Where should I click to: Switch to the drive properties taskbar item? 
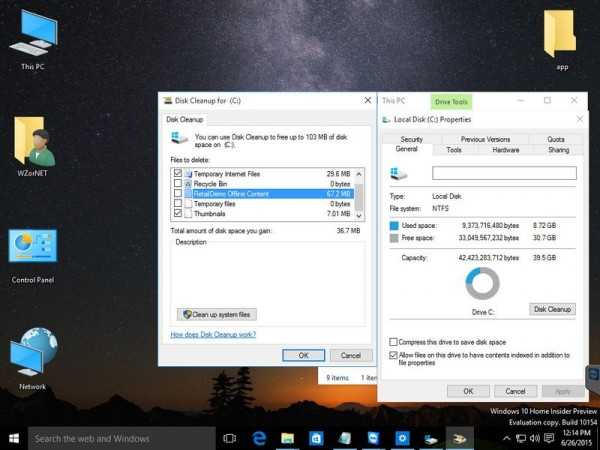click(431, 439)
